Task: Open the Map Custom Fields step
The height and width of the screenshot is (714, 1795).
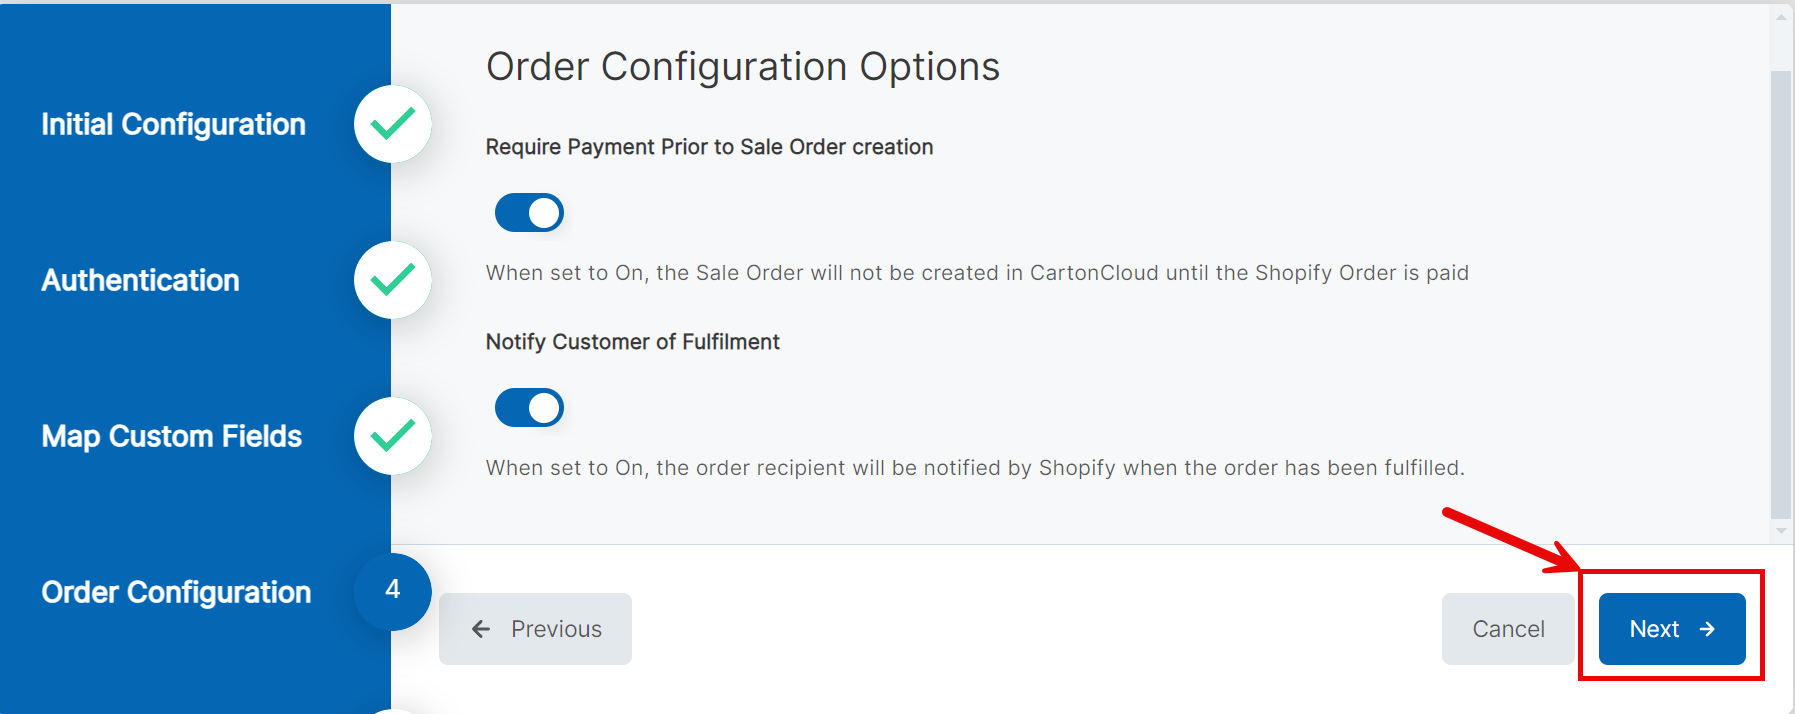Action: [171, 436]
